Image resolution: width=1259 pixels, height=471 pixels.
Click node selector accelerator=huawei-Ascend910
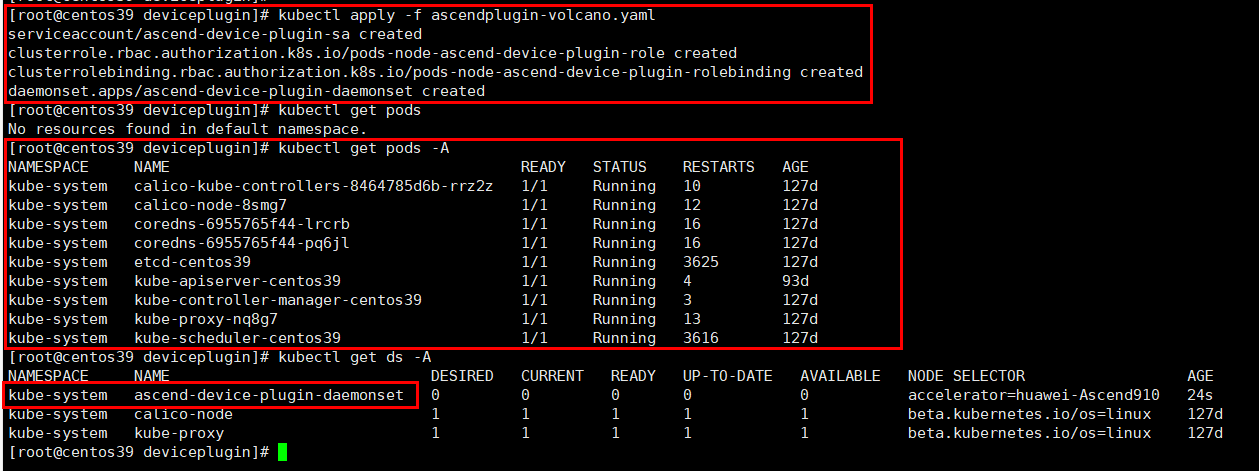tap(1034, 395)
